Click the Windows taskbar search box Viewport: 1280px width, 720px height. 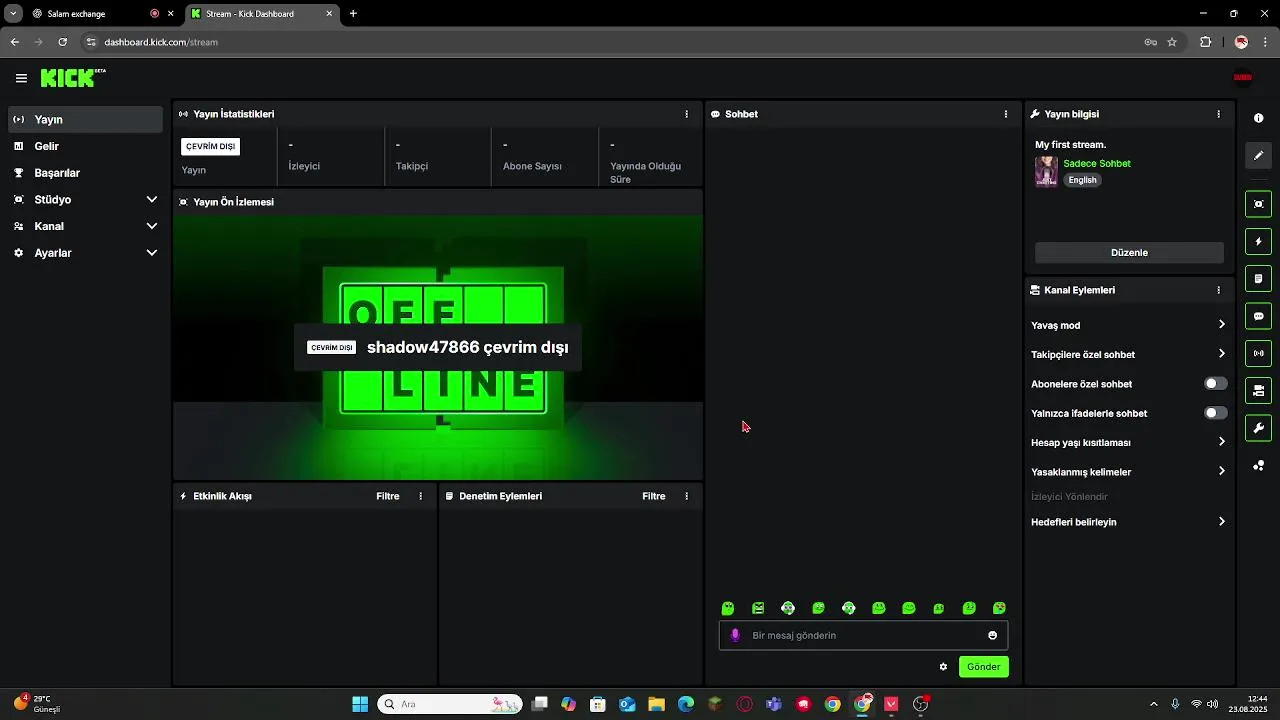(x=450, y=704)
